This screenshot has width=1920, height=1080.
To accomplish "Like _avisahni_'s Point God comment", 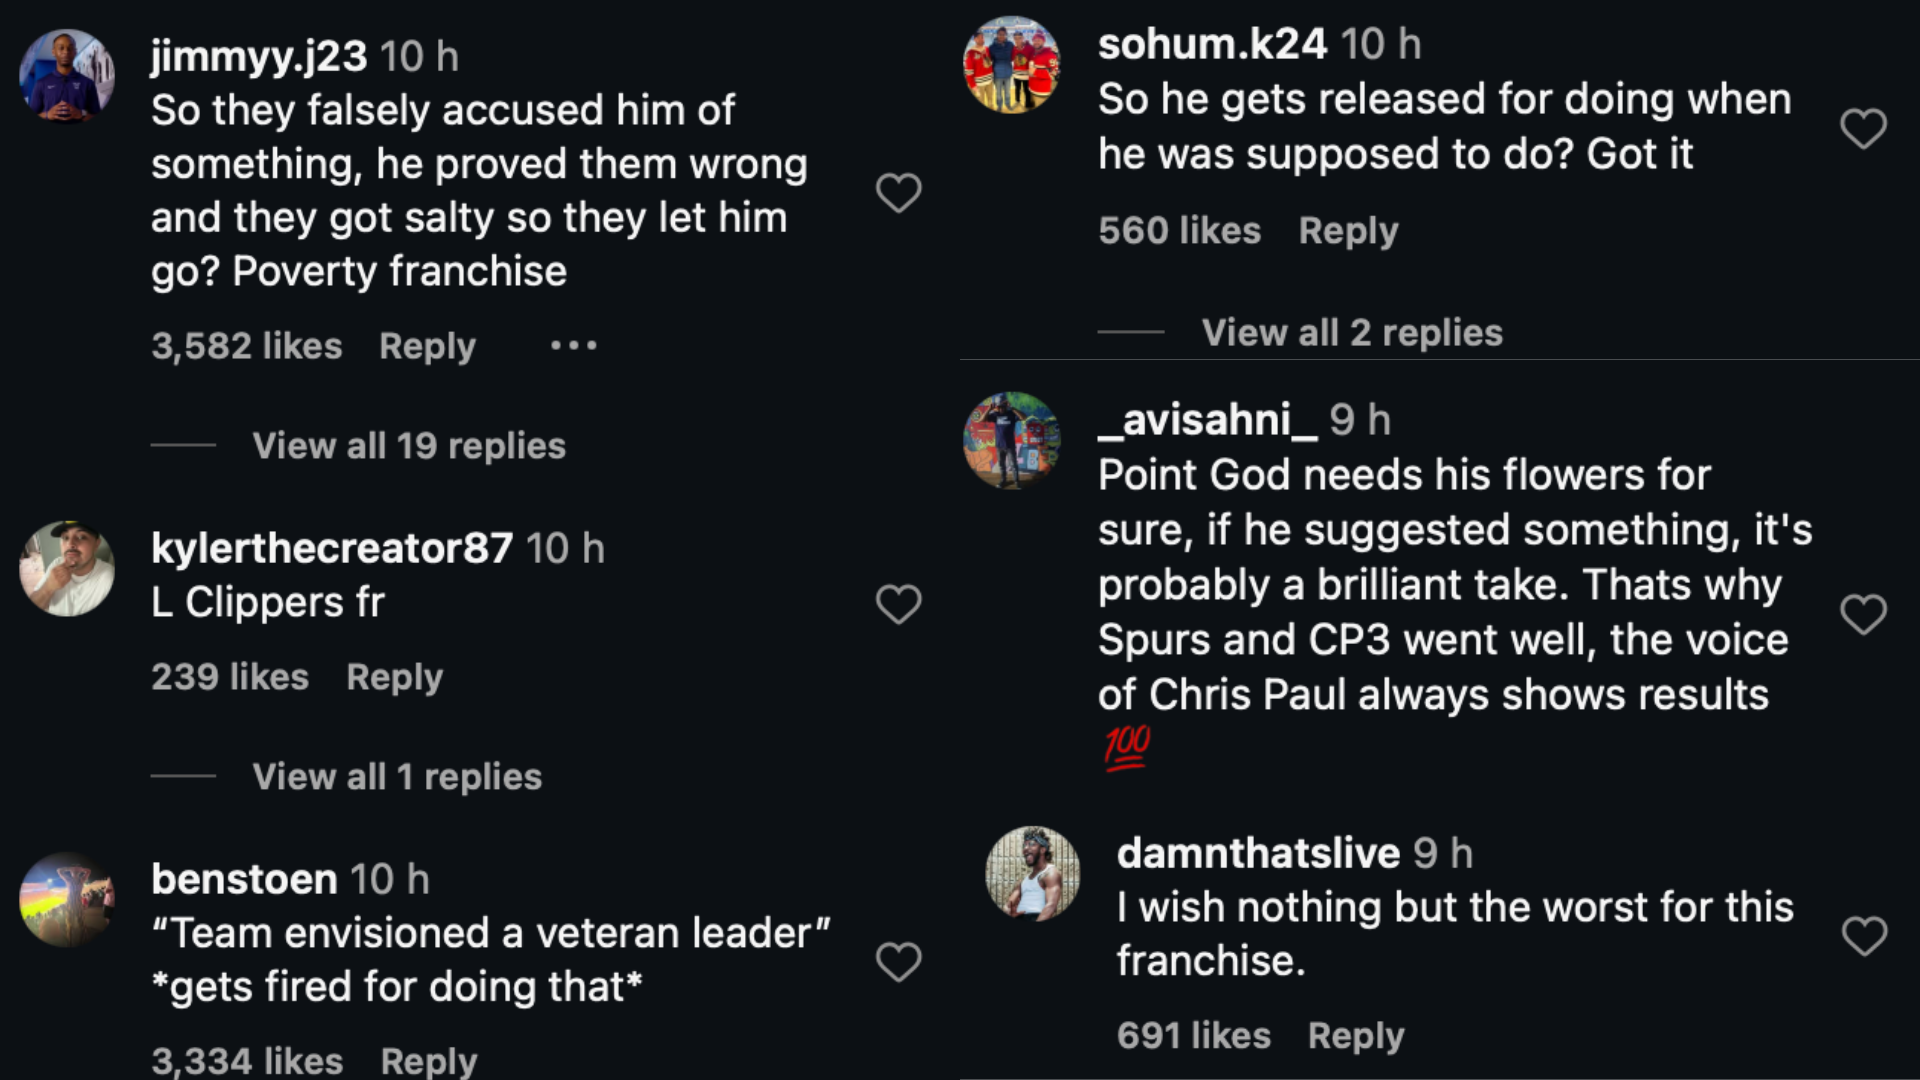I will [1863, 613].
